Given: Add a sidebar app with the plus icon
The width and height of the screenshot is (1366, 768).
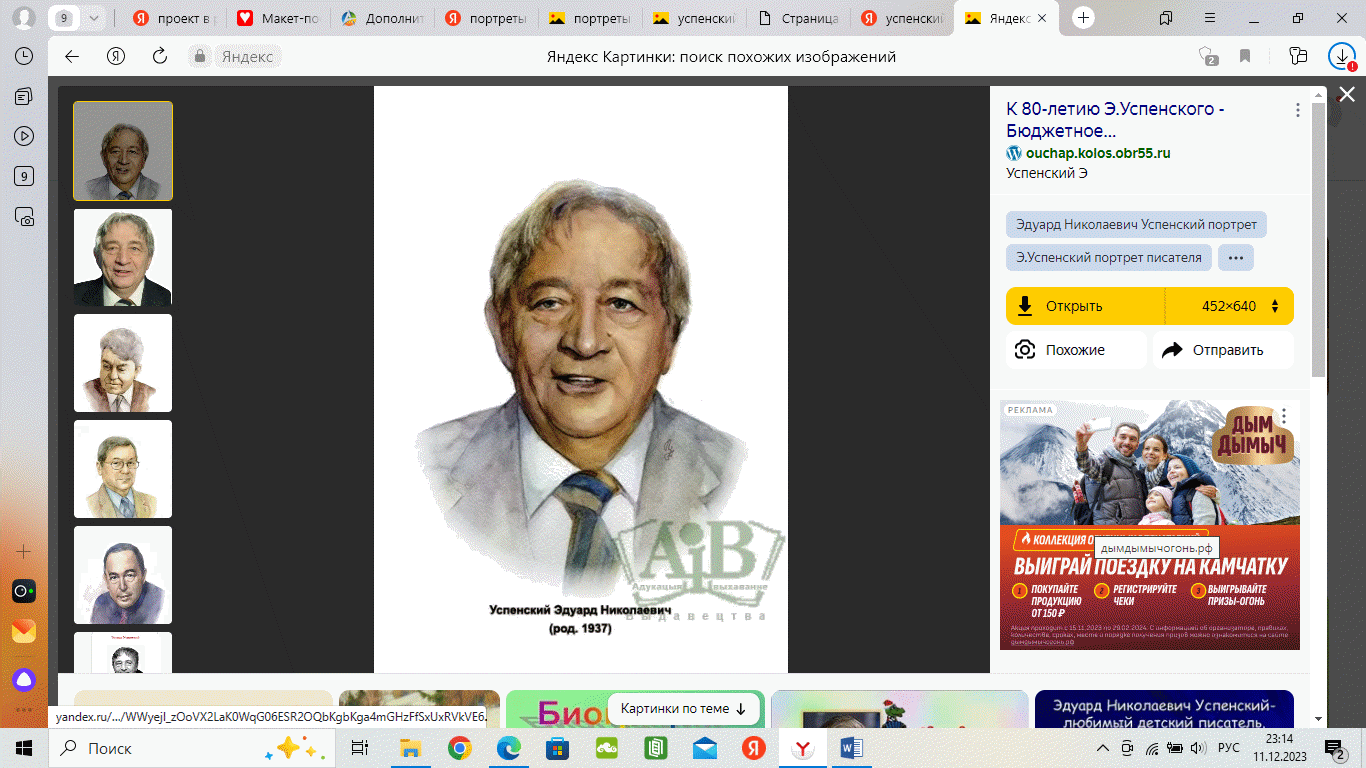Looking at the screenshot, I should click(23, 552).
